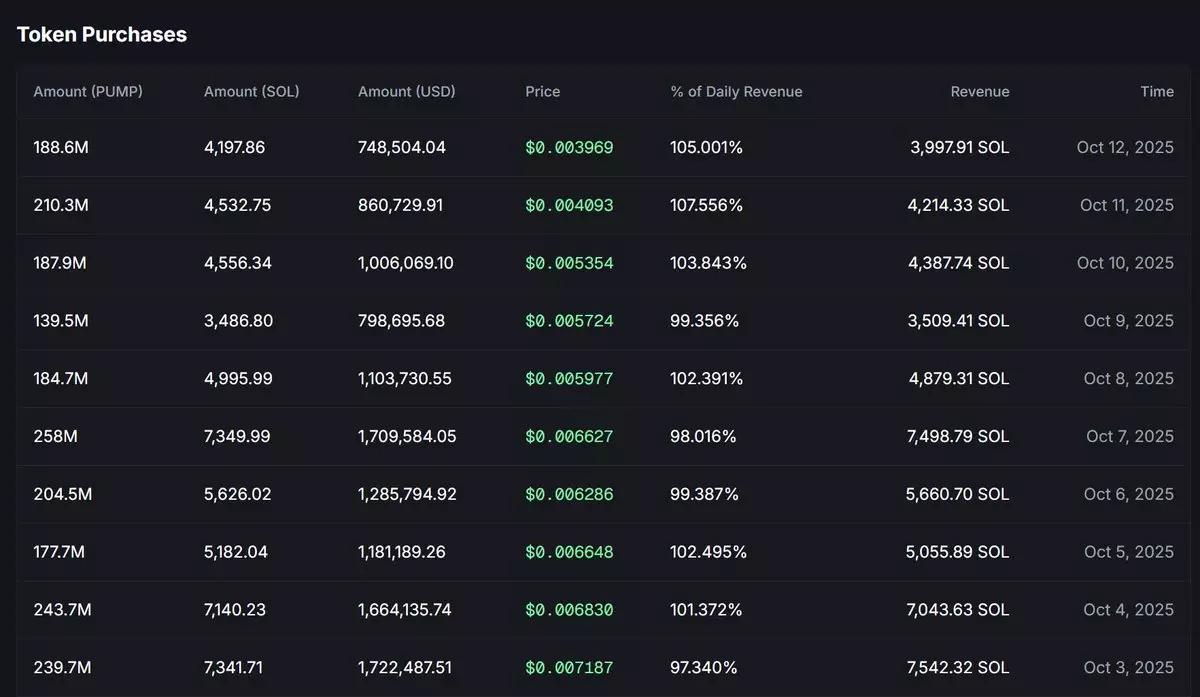1200x697 pixels.
Task: Click the 107.556% daily revenue cell
Action: [706, 206]
